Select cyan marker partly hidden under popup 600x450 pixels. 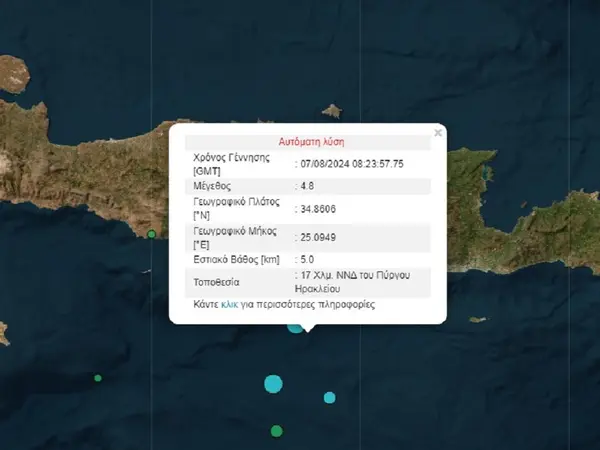click(x=295, y=327)
